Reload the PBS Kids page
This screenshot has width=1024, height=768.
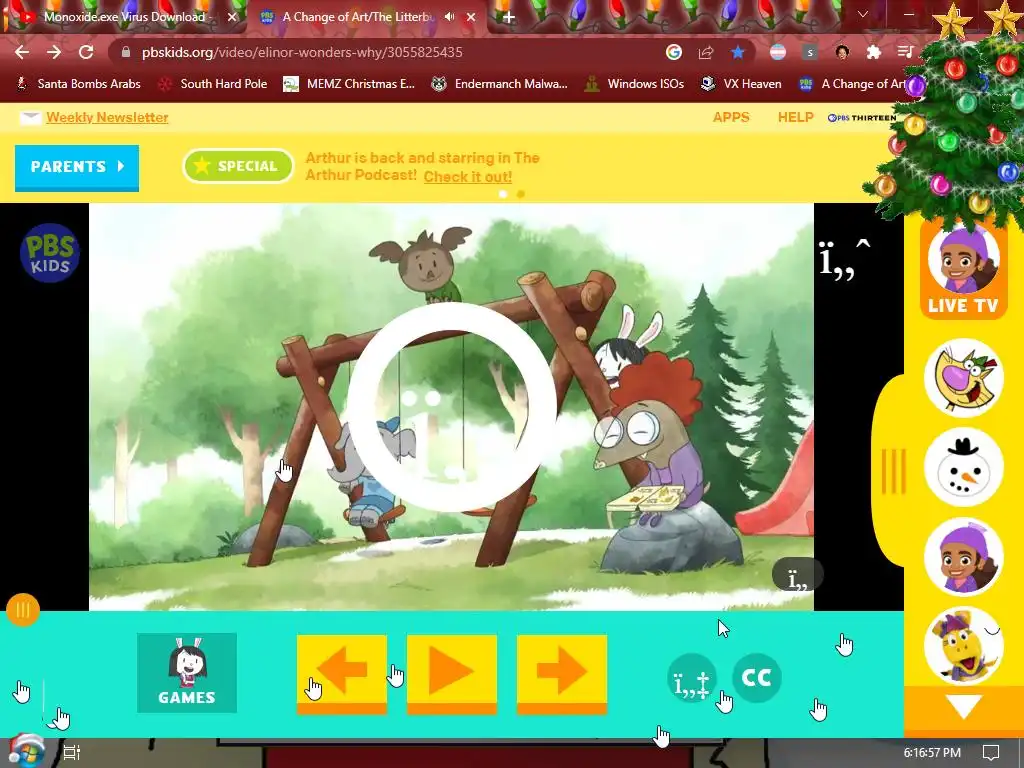click(x=86, y=52)
